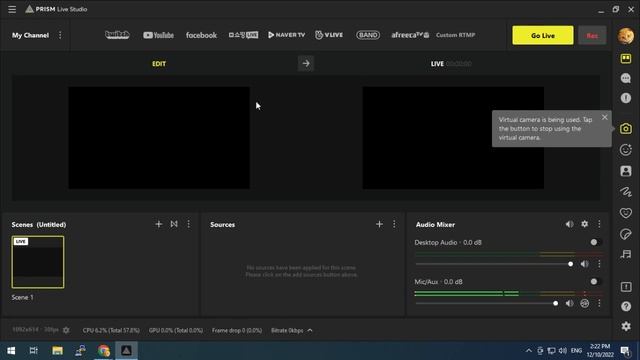Adjust the Desktop Audio volume slider
The height and width of the screenshot is (360, 640).
pos(494,264)
